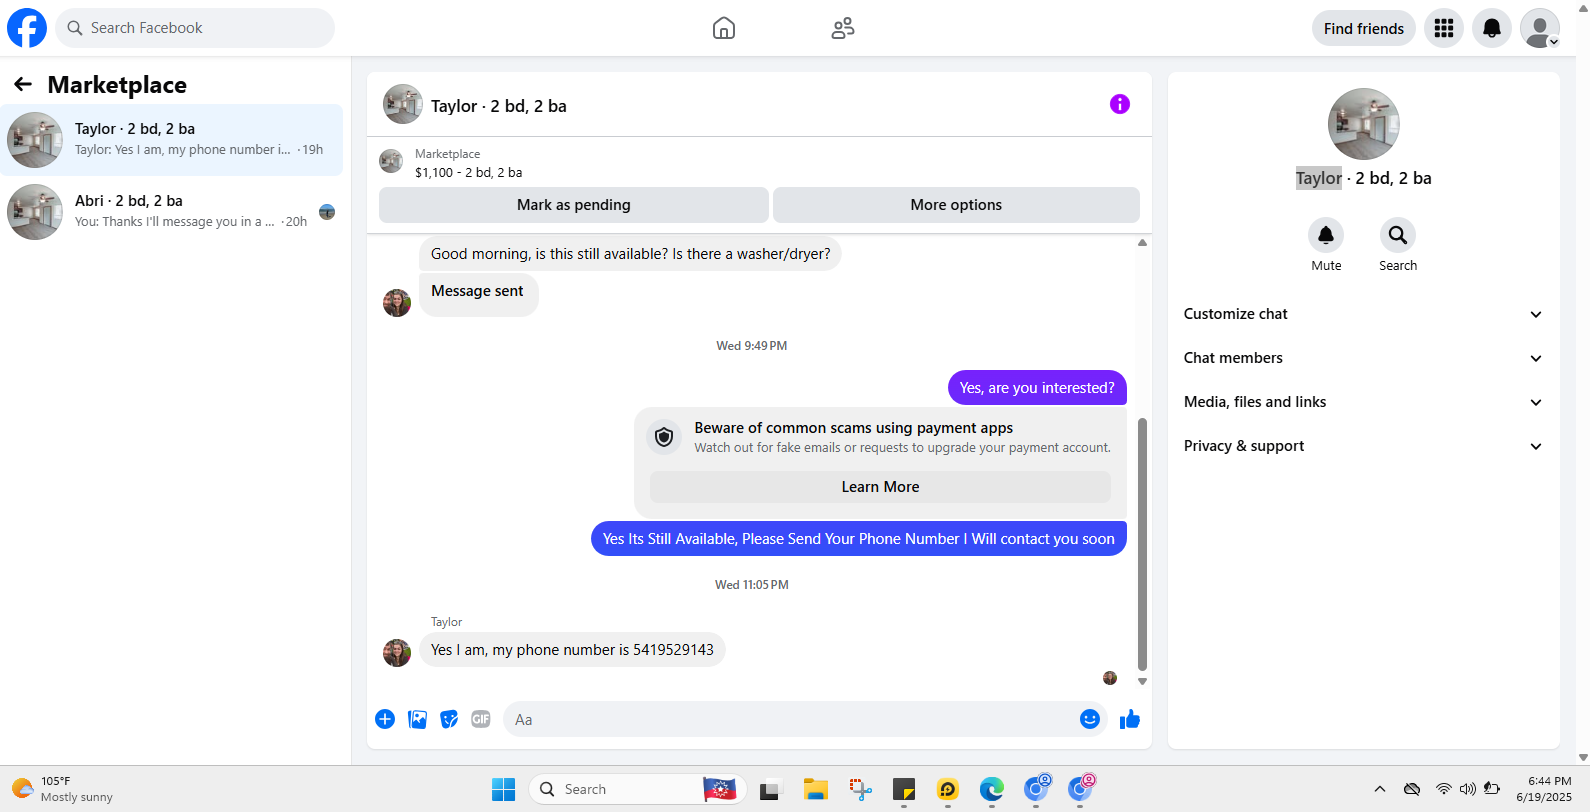Viewport: 1590px width, 812px height.
Task: Open the Home feed icon
Action: point(724,28)
